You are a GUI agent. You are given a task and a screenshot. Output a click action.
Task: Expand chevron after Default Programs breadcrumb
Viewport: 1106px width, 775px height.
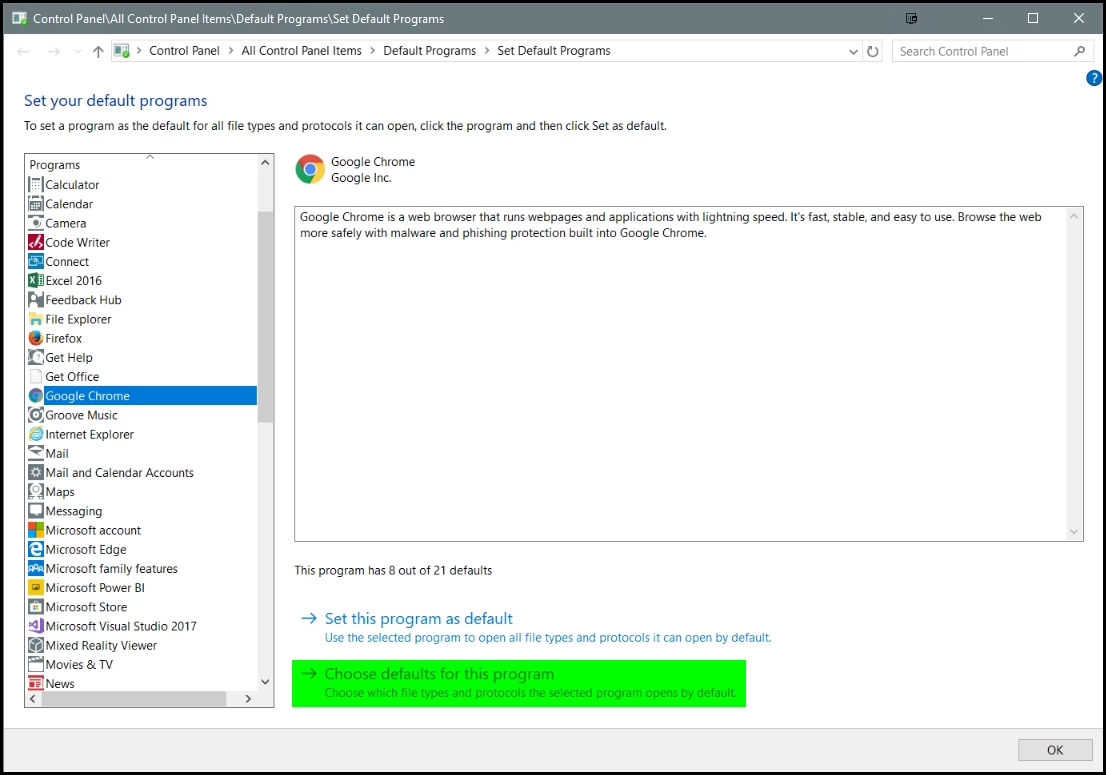tap(487, 51)
